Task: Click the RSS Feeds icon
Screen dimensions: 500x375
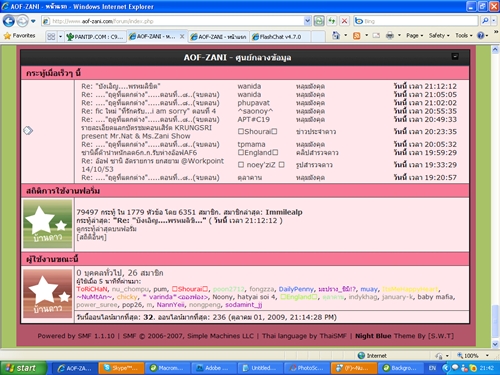Action: (x=357, y=36)
